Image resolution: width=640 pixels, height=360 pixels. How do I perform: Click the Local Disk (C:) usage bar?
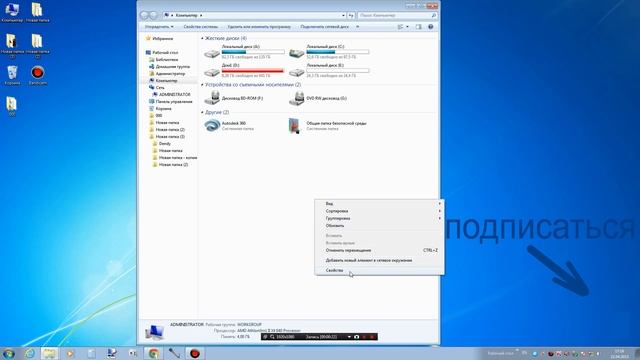point(338,52)
